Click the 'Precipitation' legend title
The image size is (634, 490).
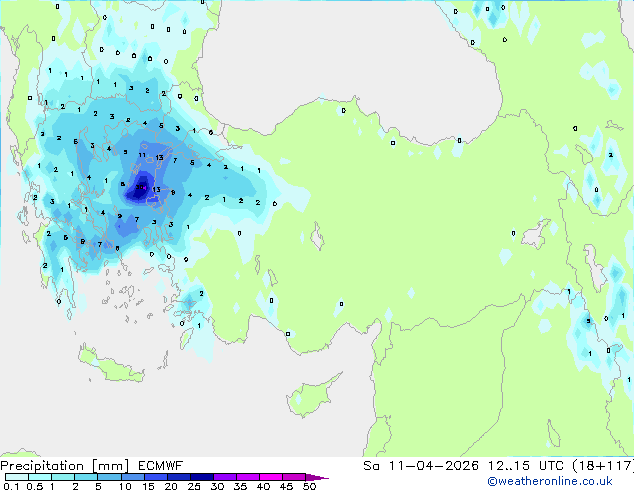[42, 466]
